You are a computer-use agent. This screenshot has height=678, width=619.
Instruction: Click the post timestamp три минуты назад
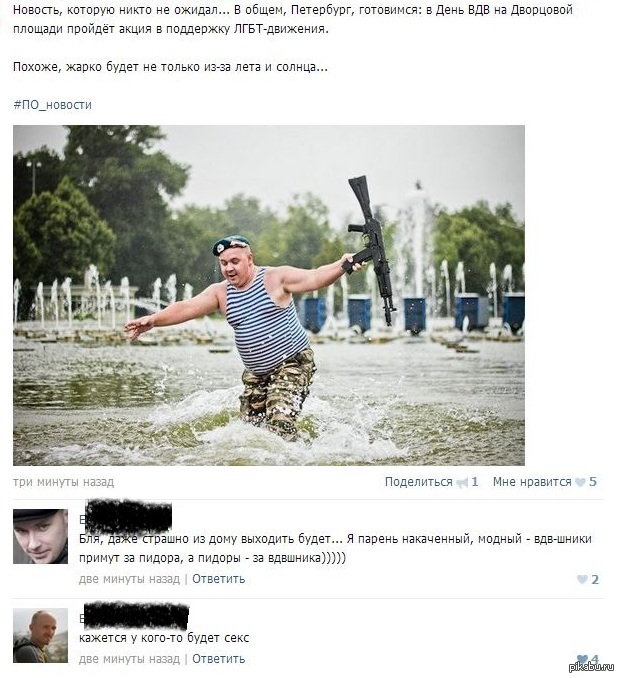pyautogui.click(x=64, y=482)
